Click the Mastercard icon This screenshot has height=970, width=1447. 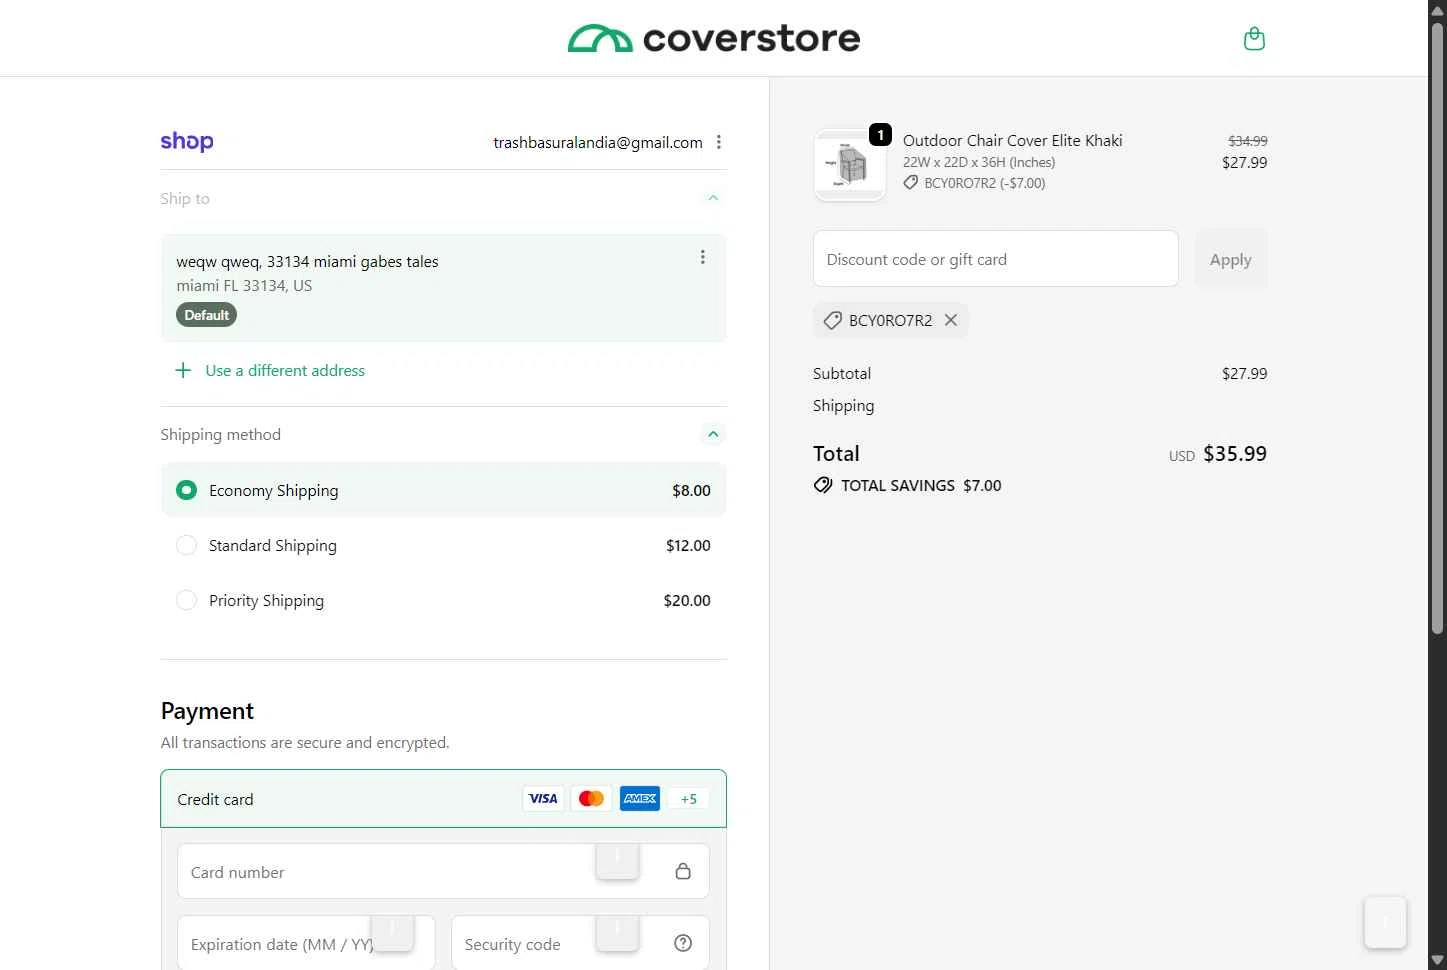[x=591, y=798]
